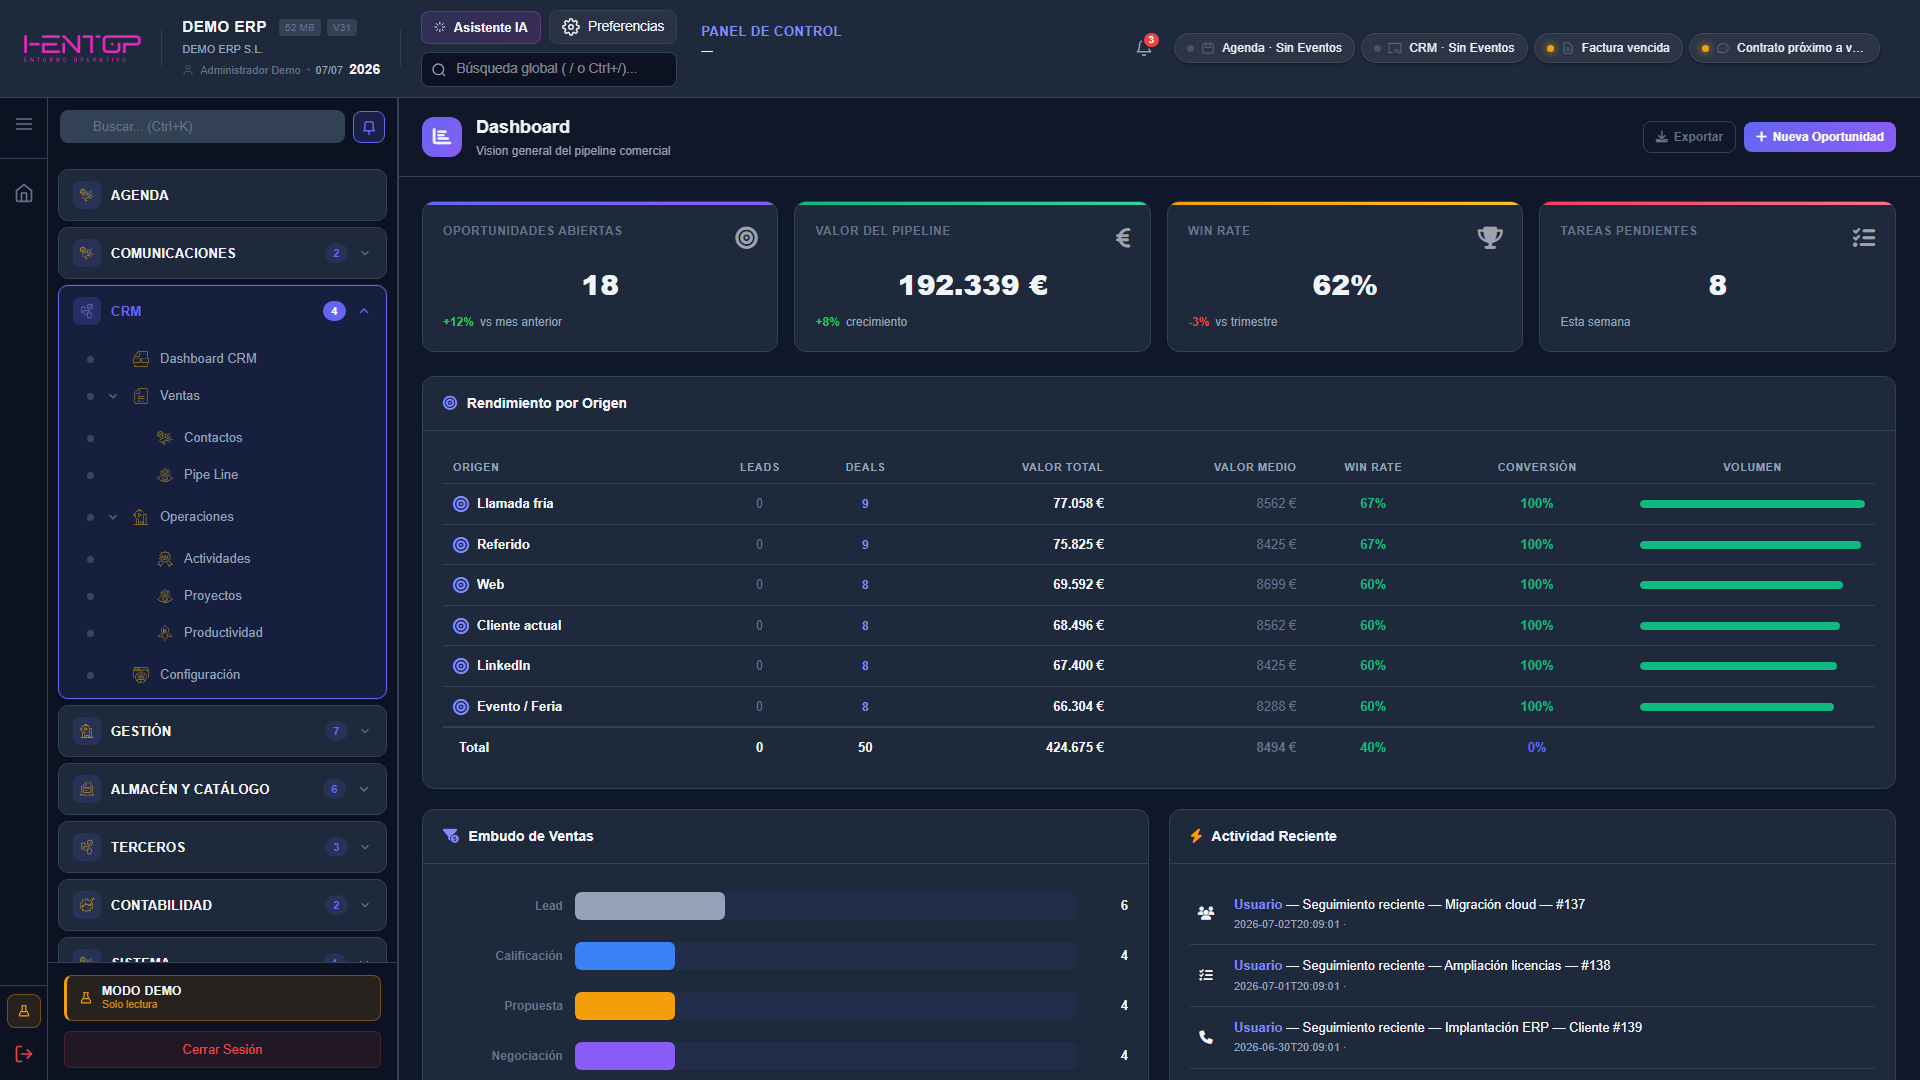Open Contactos under Ventas

point(213,437)
